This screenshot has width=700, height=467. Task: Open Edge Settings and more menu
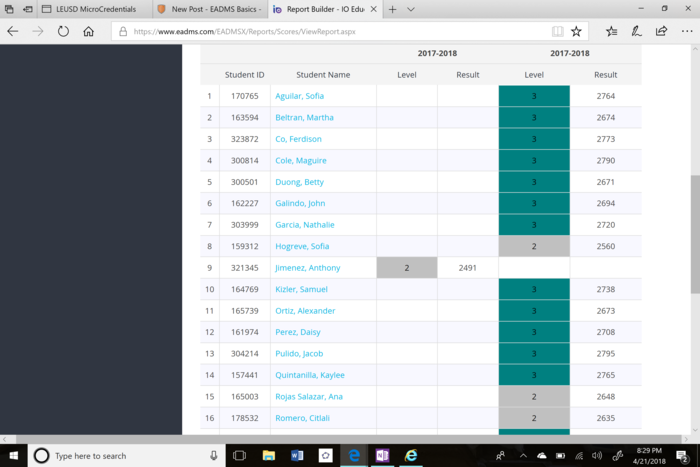point(686,31)
